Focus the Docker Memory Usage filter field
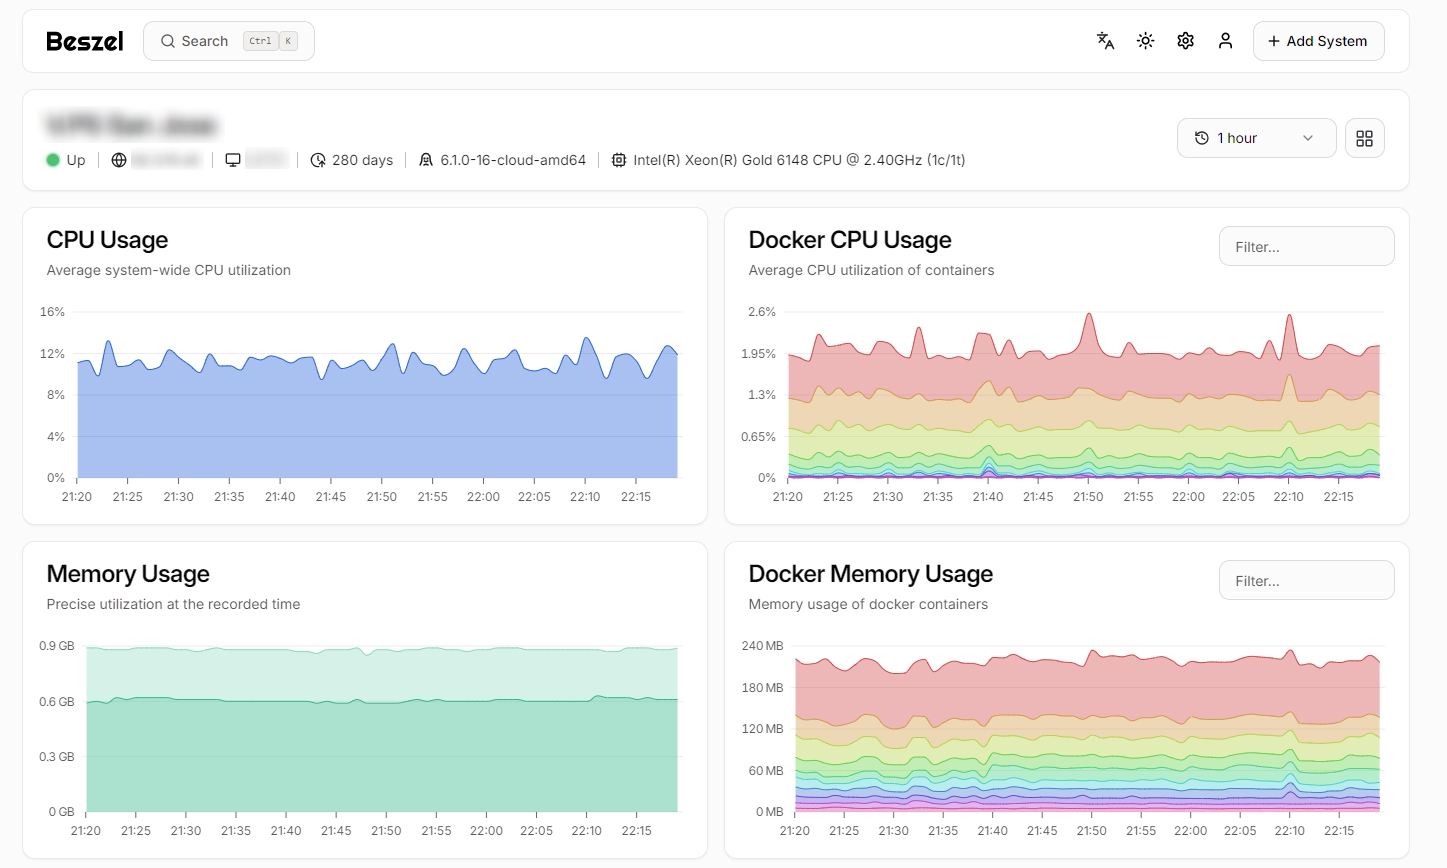This screenshot has width=1447, height=868. tap(1306, 580)
